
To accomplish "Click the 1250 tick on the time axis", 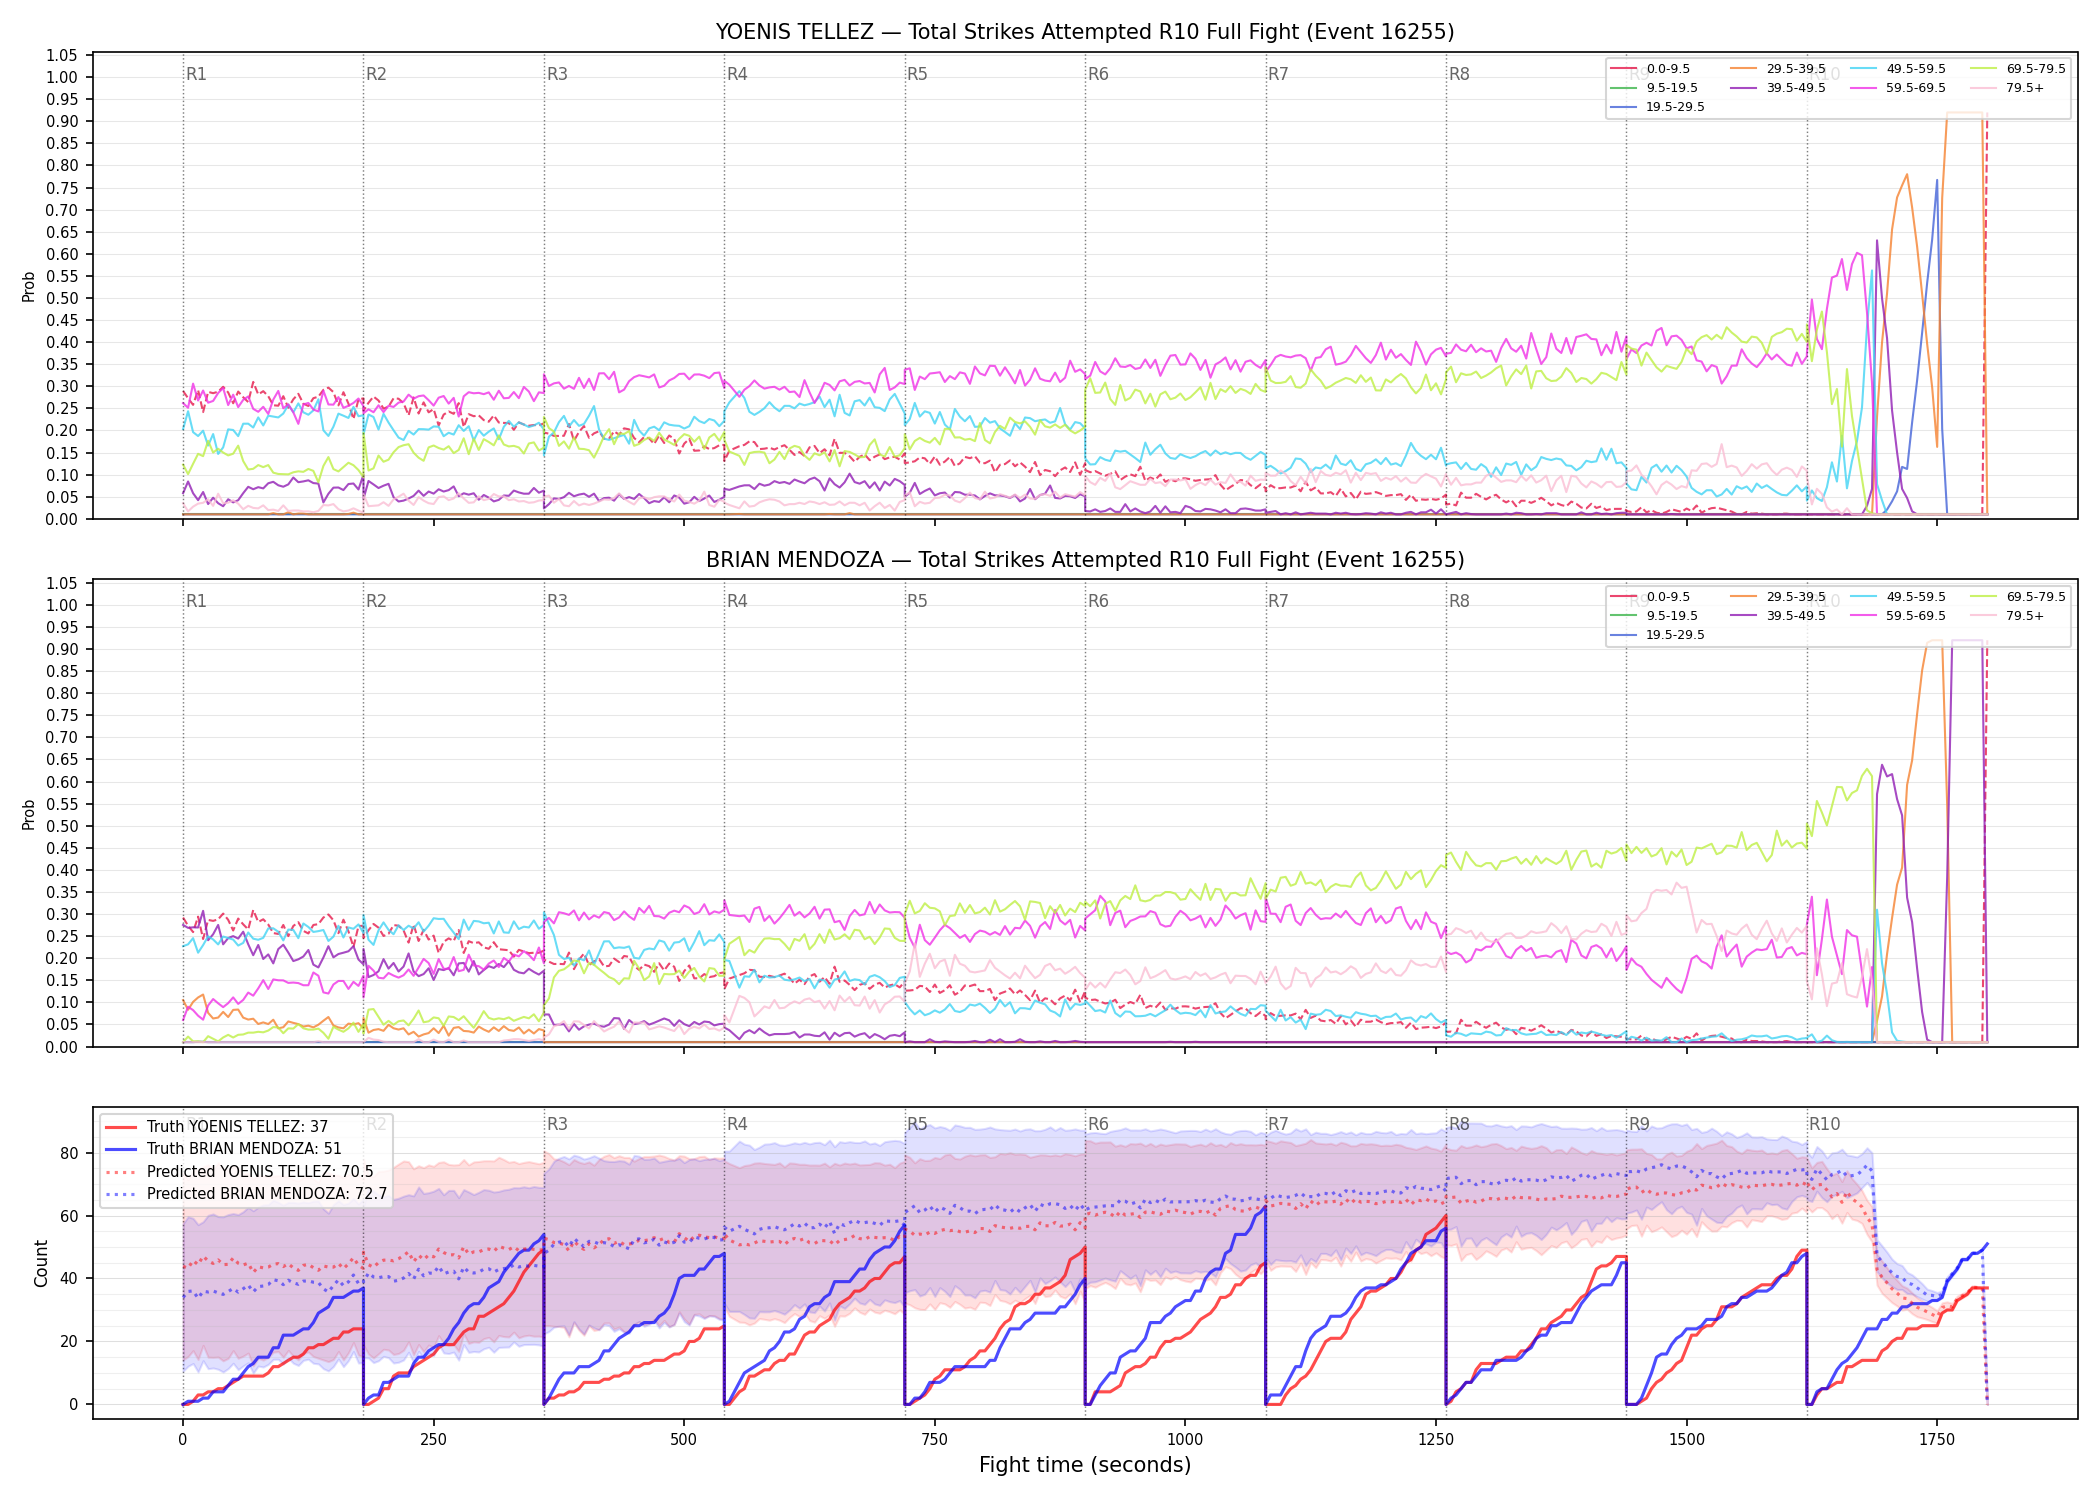I will pyautogui.click(x=1436, y=1440).
